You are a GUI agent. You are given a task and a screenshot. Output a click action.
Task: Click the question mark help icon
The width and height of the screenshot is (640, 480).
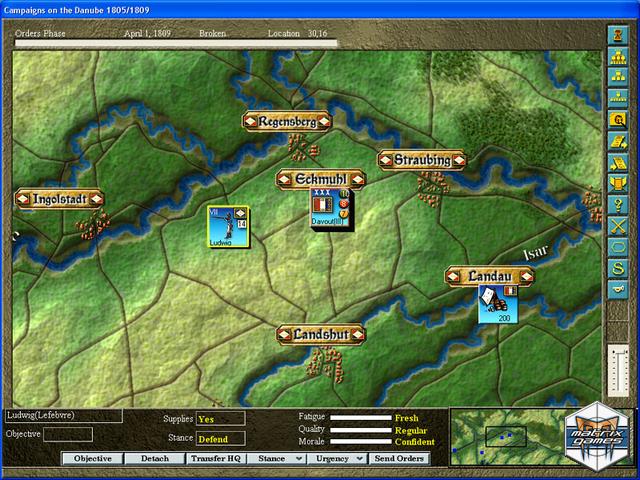618,204
